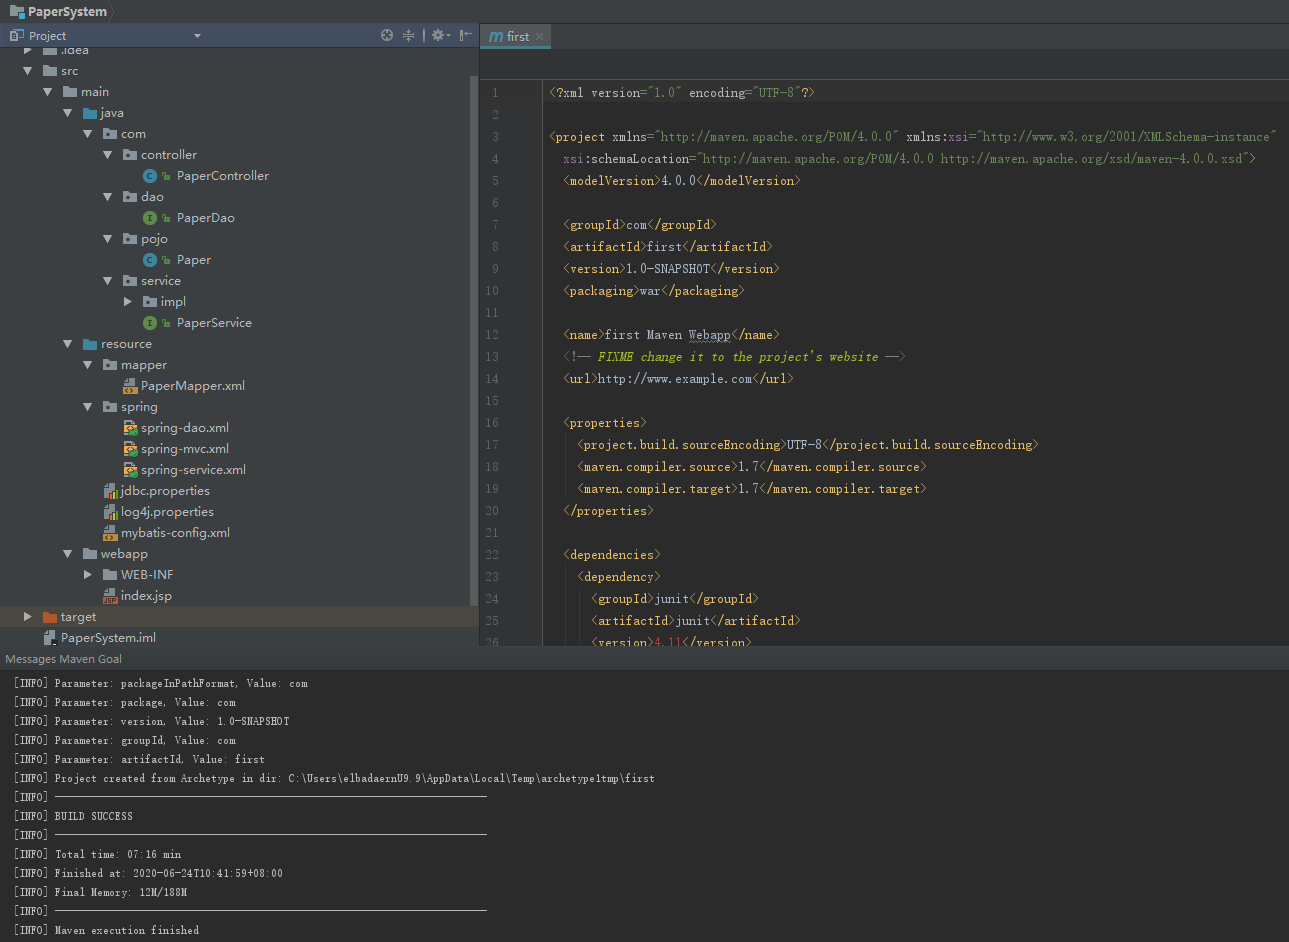This screenshot has height=942, width=1289.
Task: Click the spring-mvc.xml file icon
Action: (130, 449)
